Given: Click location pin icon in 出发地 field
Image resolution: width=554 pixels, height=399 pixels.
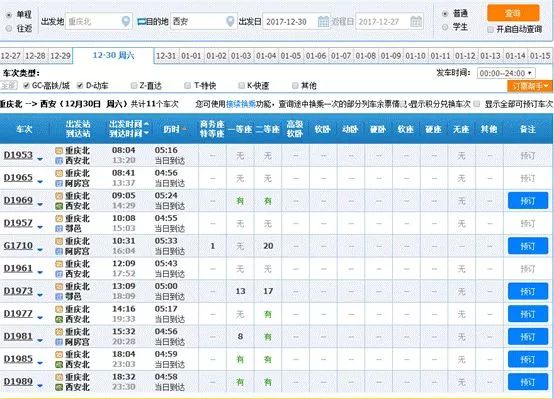Looking at the screenshot, I should (x=125, y=22).
